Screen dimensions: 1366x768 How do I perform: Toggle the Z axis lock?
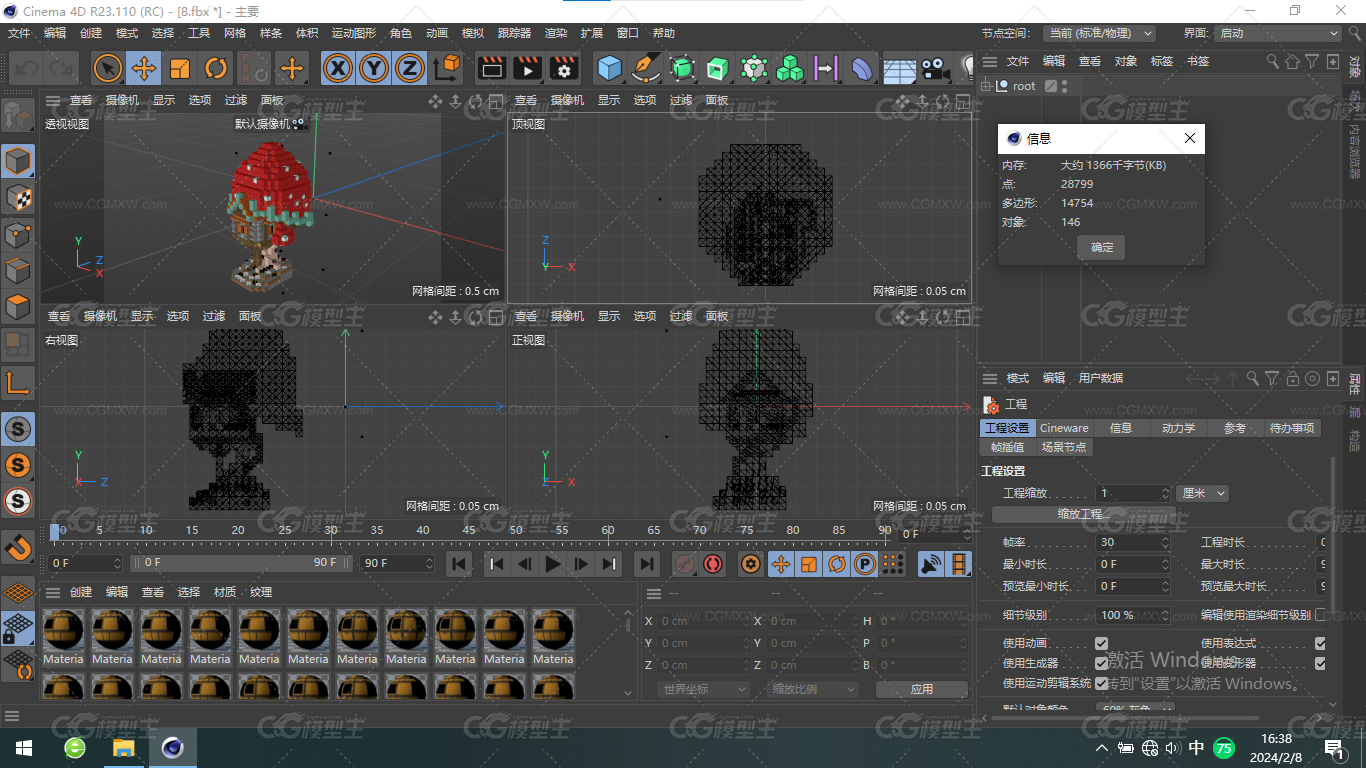click(x=409, y=68)
